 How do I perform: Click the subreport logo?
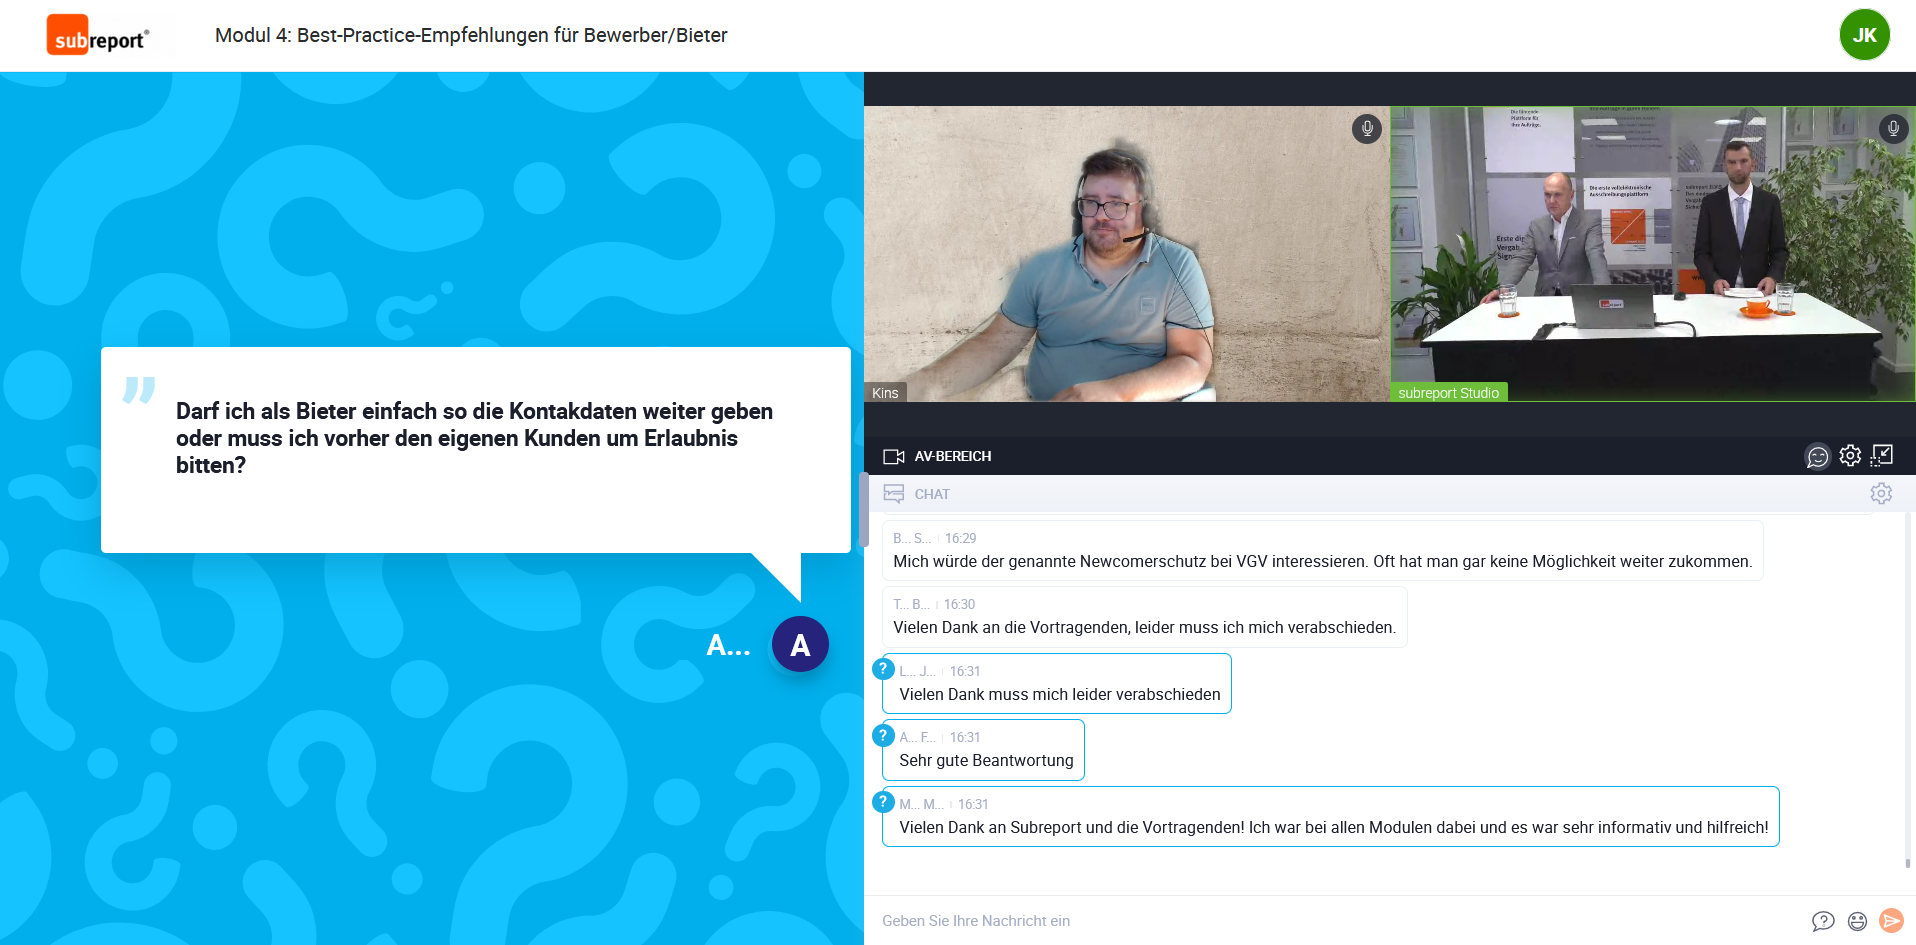[98, 36]
